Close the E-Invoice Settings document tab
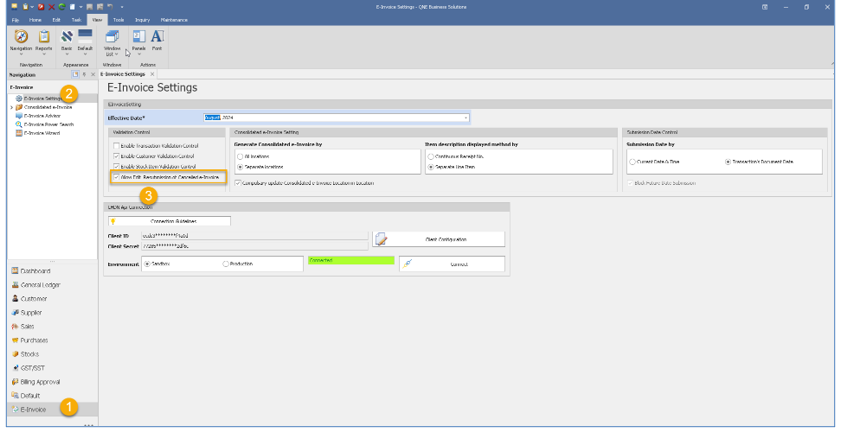 (152, 74)
